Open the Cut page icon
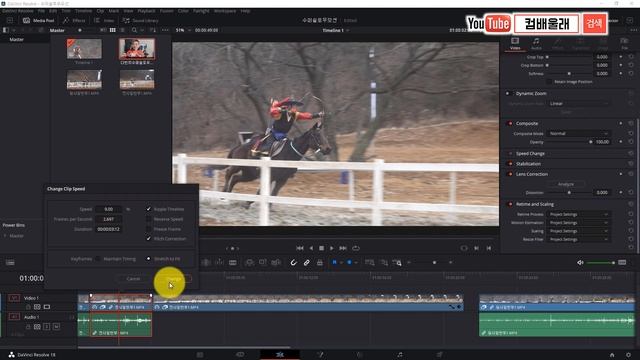This screenshot has height=360, width=640. click(240, 355)
